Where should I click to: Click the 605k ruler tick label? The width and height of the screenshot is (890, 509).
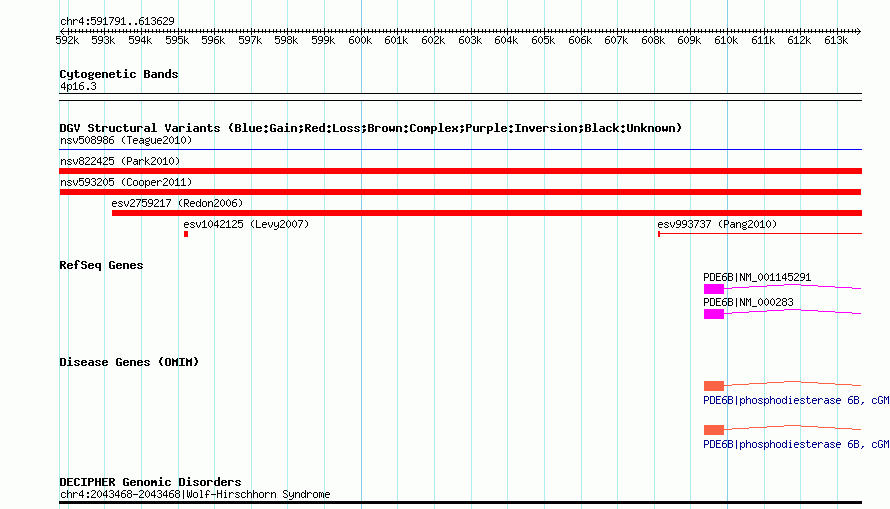click(x=543, y=40)
